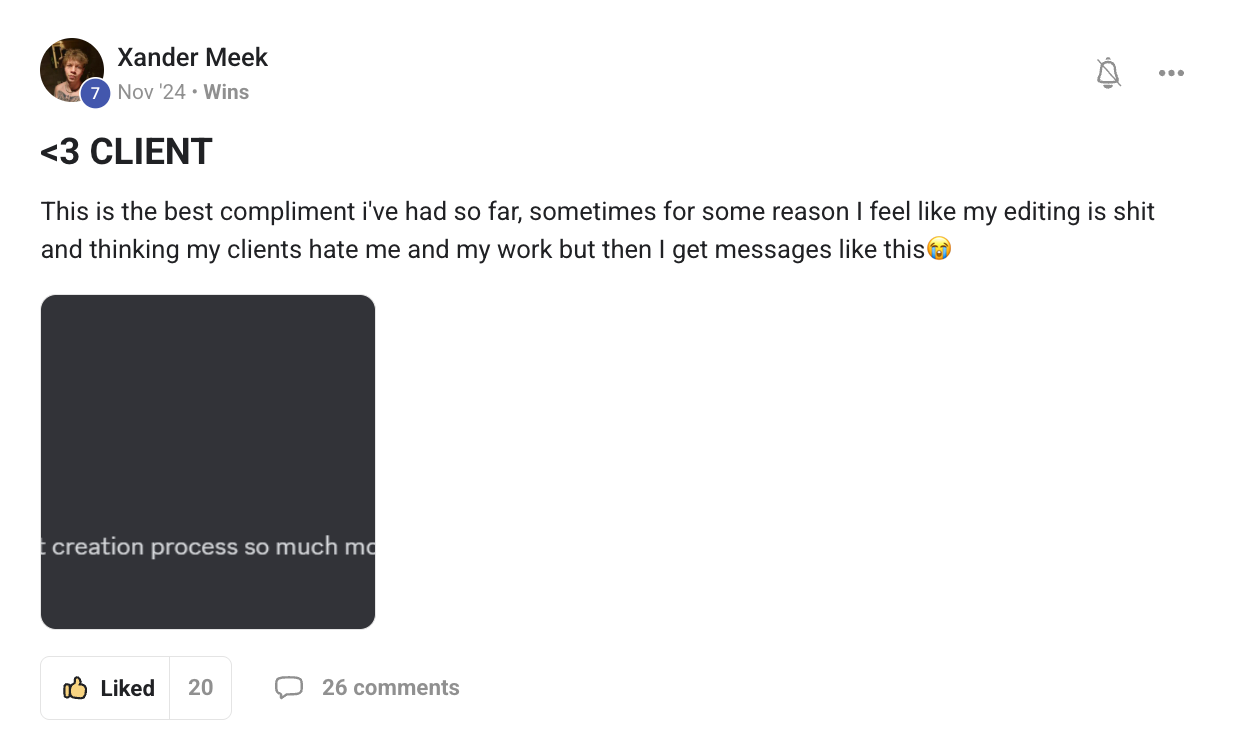Open the Xander Meek author name link
Image resolution: width=1242 pixels, height=738 pixels.
[192, 57]
